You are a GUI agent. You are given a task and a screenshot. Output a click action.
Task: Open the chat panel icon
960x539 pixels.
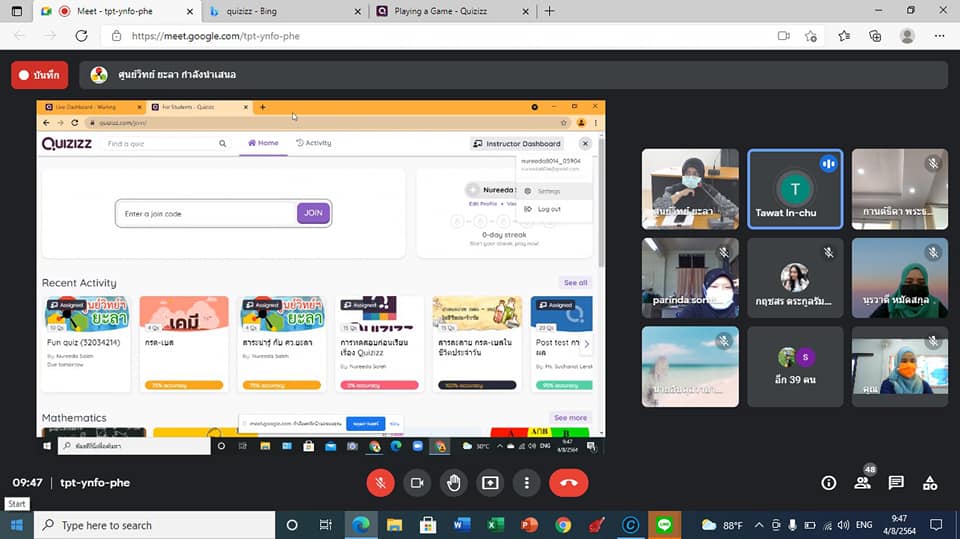(x=896, y=483)
